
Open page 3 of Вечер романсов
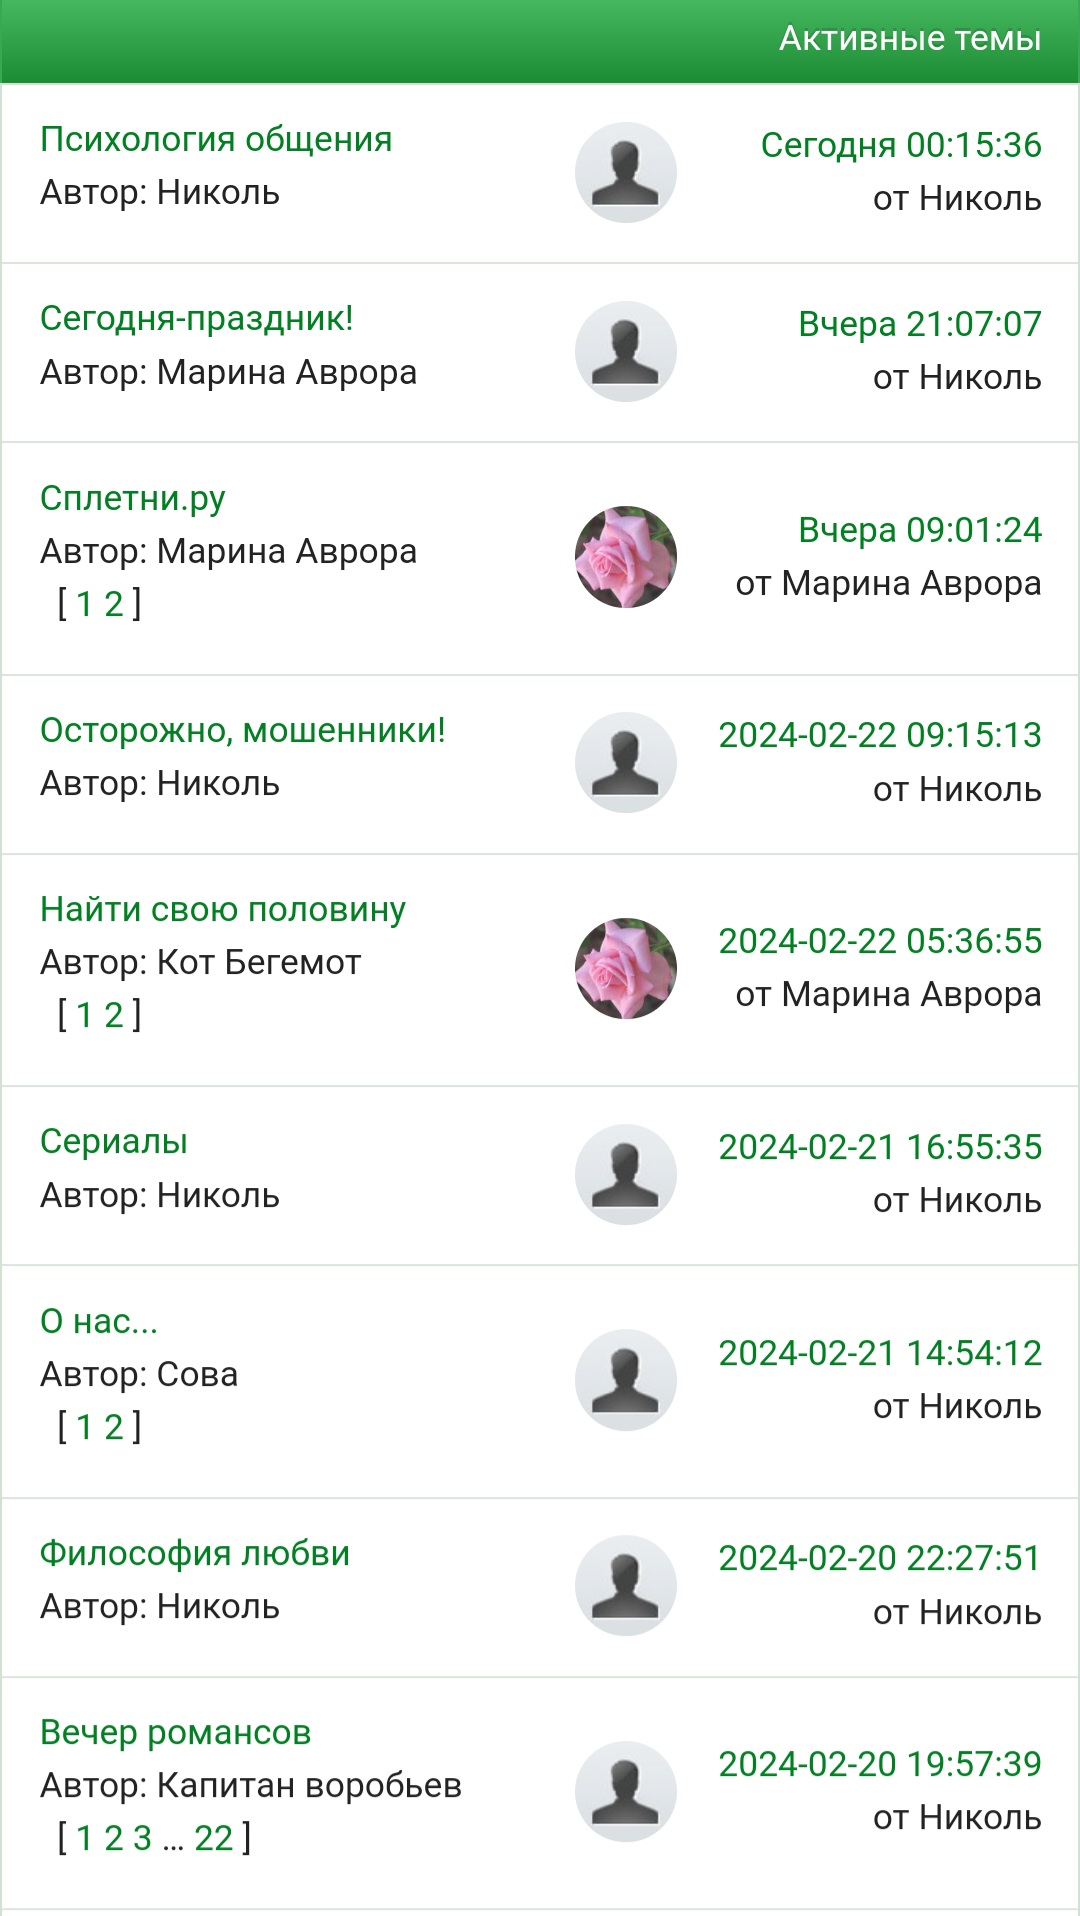142,1838
